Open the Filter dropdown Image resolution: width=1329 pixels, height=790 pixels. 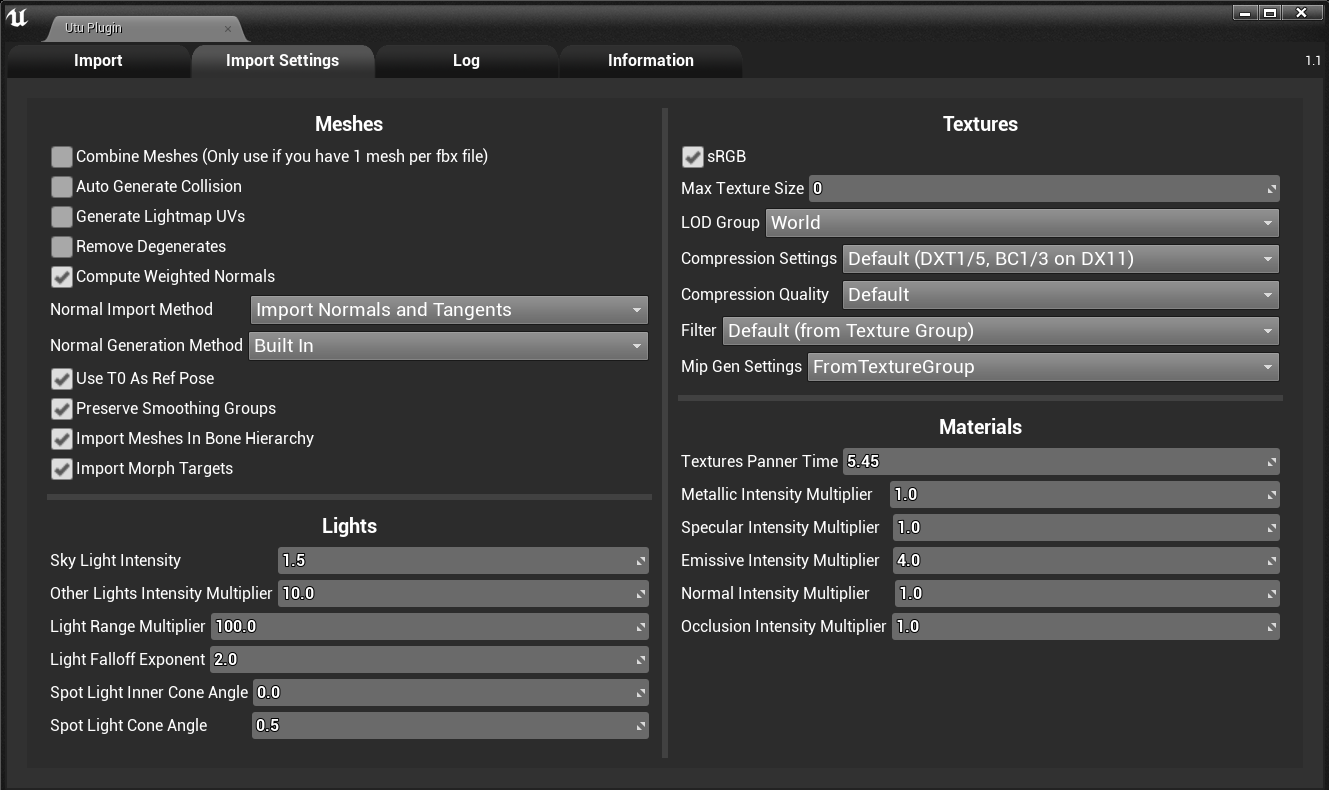click(1267, 331)
